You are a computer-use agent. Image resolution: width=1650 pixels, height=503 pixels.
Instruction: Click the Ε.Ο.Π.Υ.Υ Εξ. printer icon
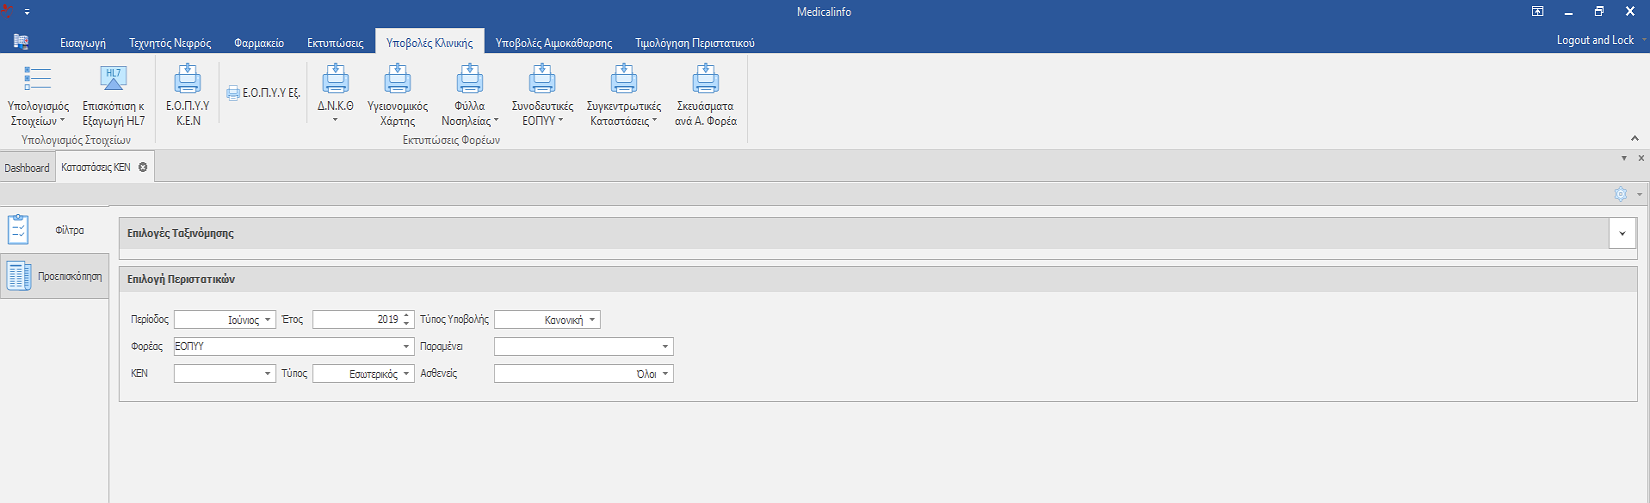pos(233,93)
